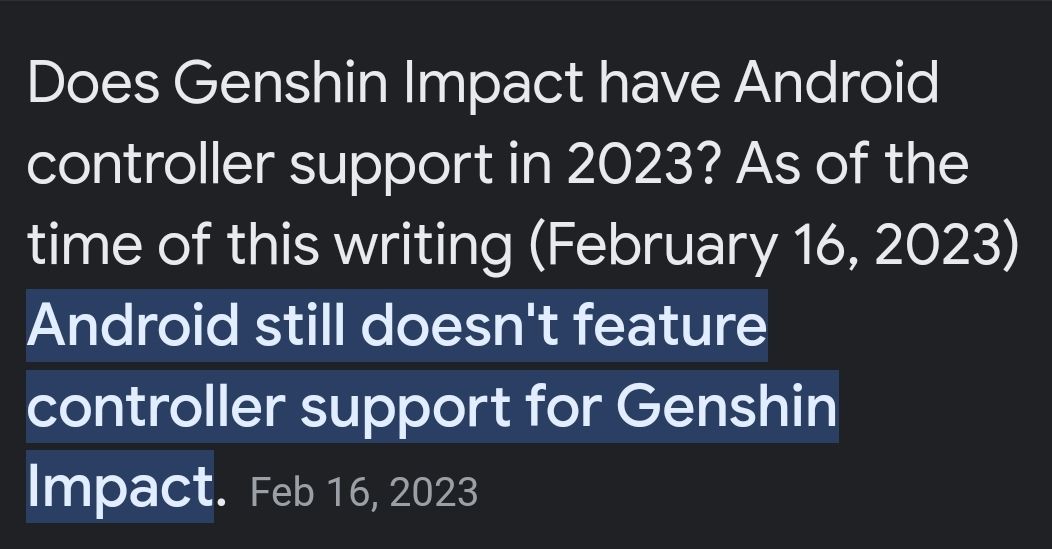The height and width of the screenshot is (549, 1052).
Task: Click the word "Does" starting the question
Action: (x=93, y=82)
